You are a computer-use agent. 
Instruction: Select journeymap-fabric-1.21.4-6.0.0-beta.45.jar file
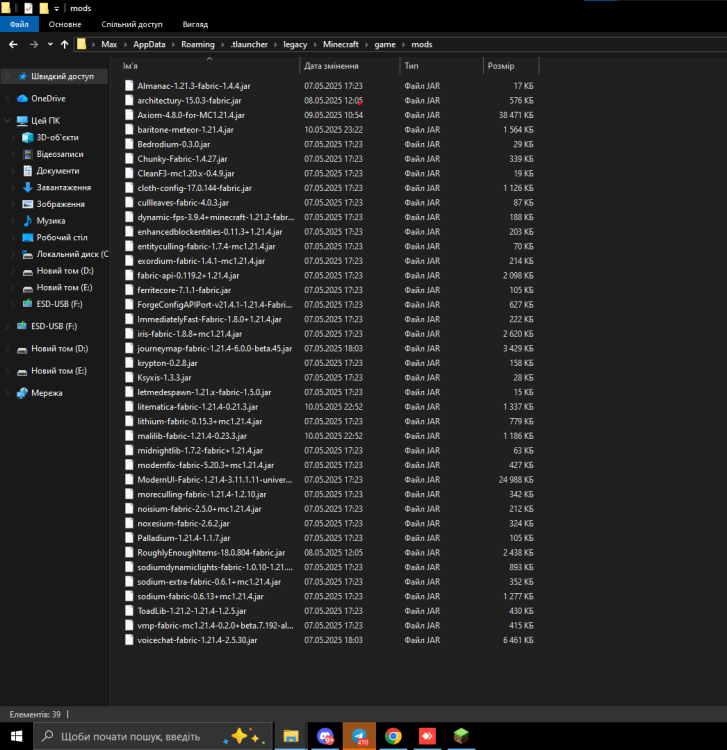(x=215, y=349)
